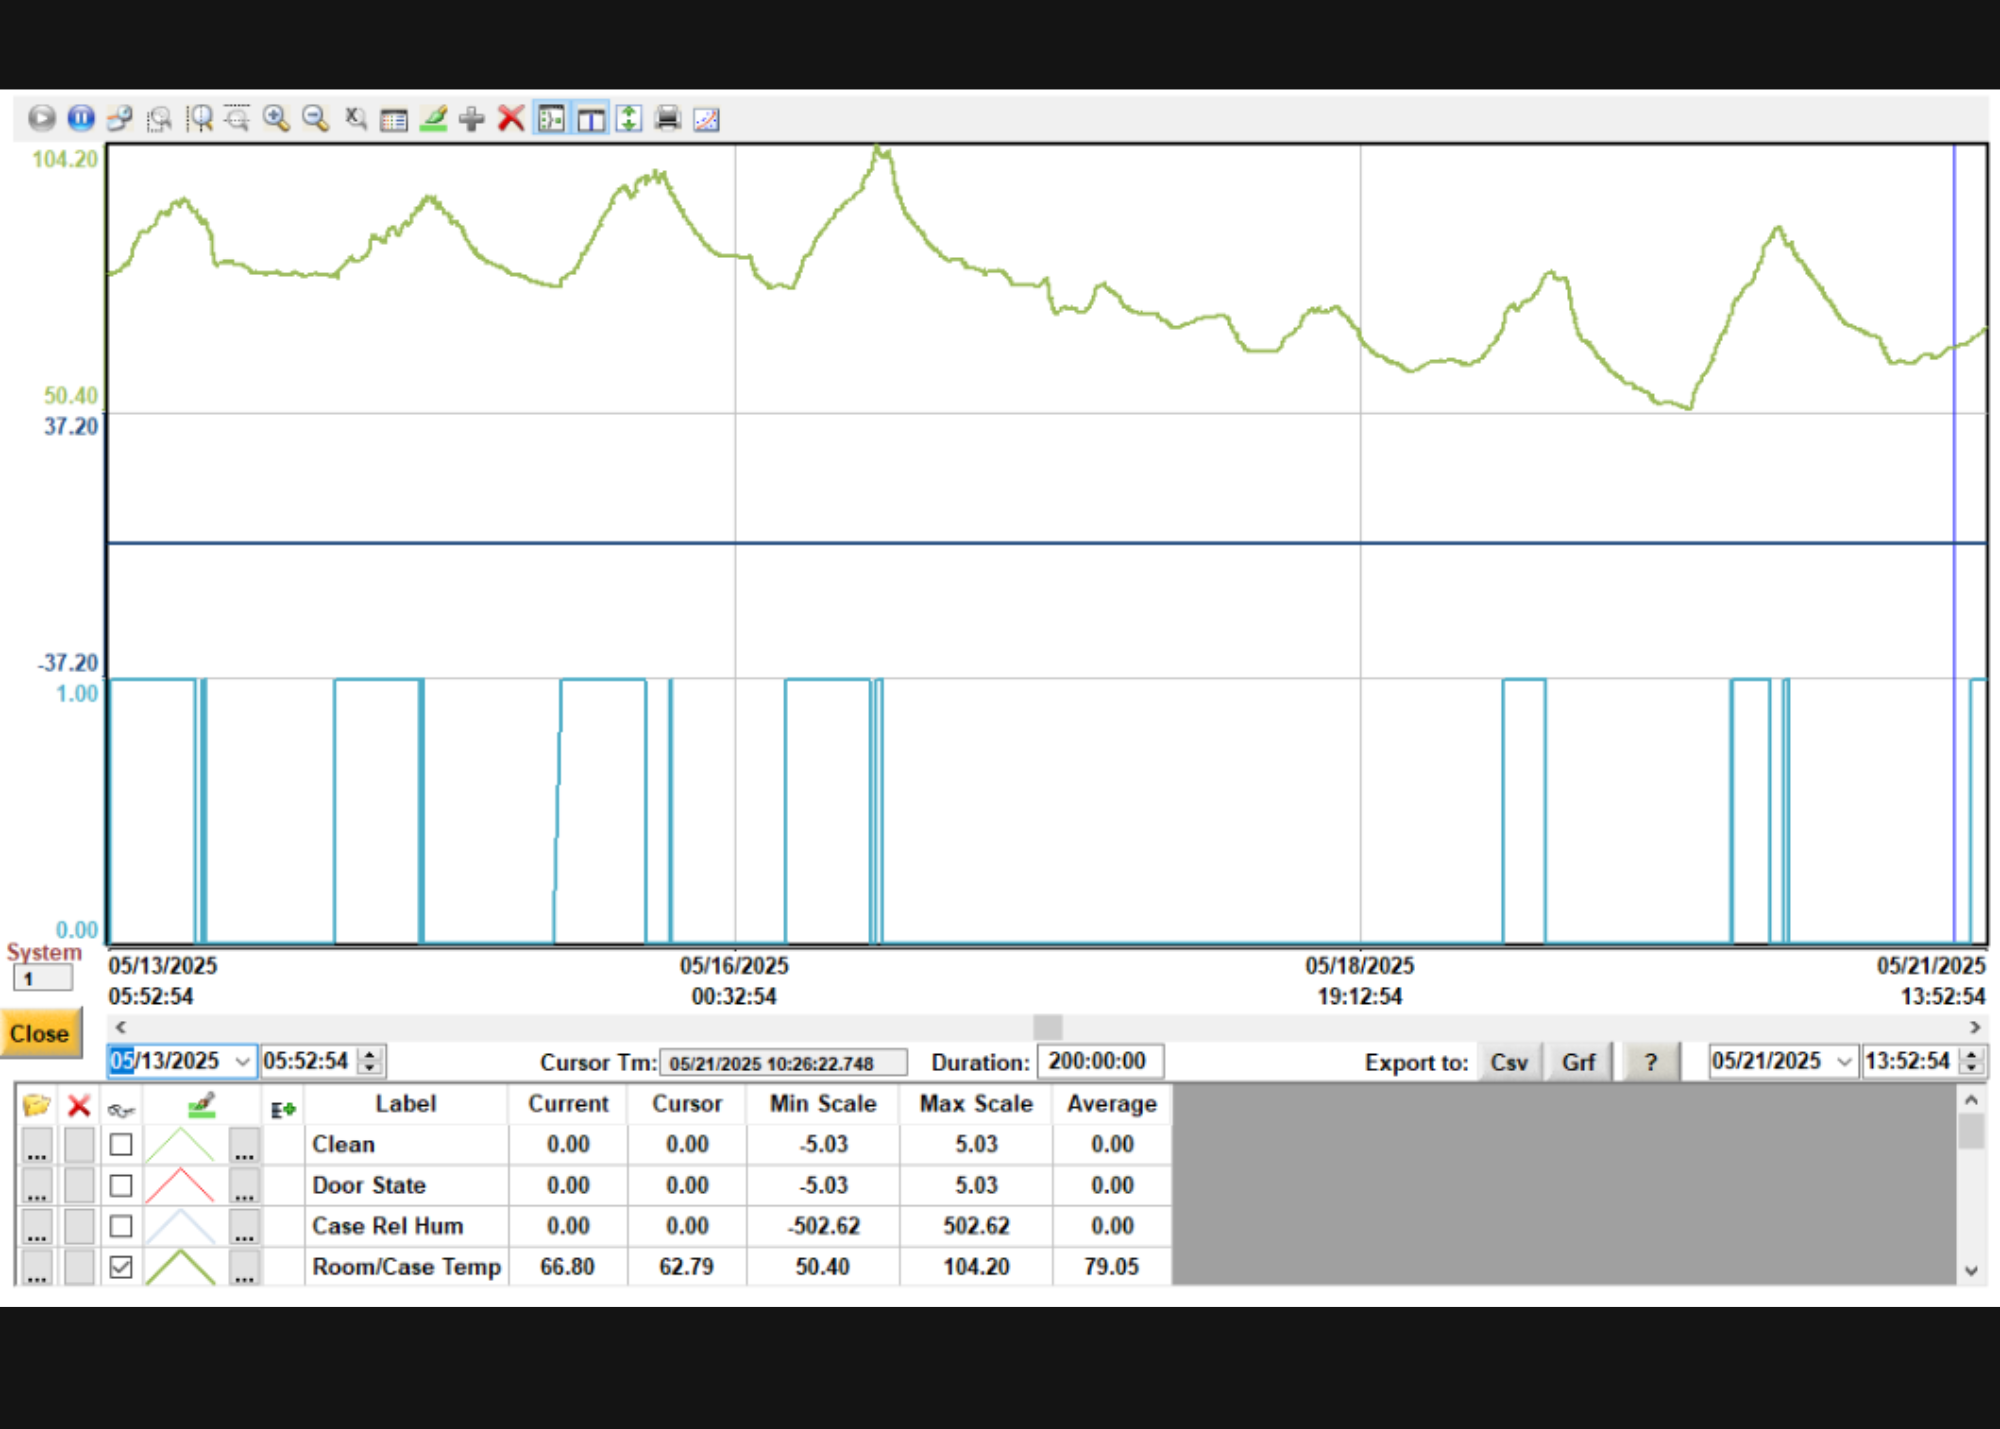This screenshot has width=2000, height=1429.
Task: Click the Average column header
Action: tap(1112, 1104)
